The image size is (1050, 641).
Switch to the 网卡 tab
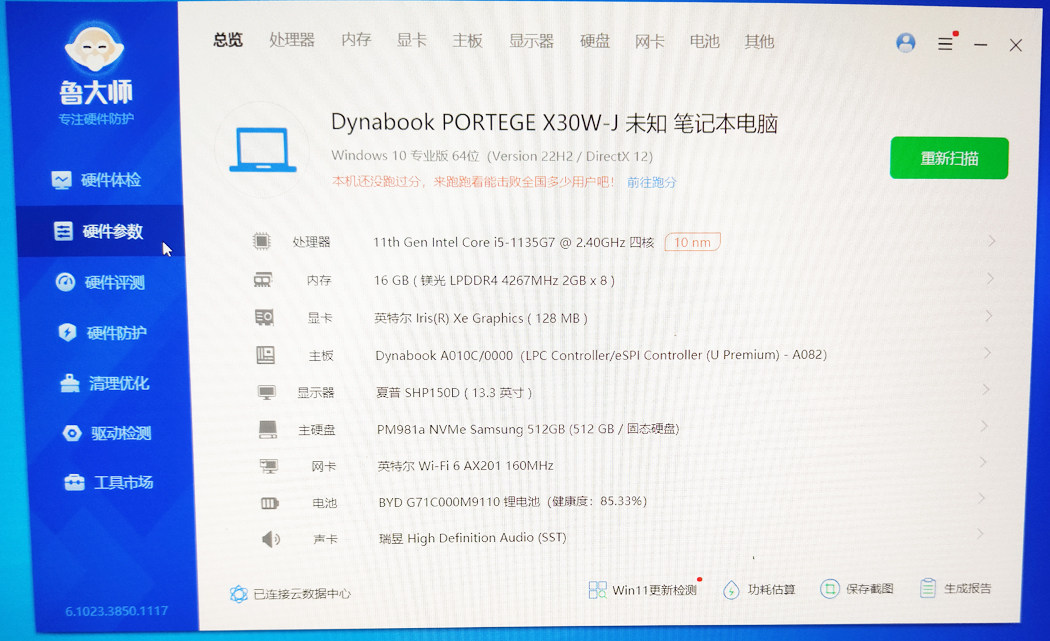coord(650,42)
